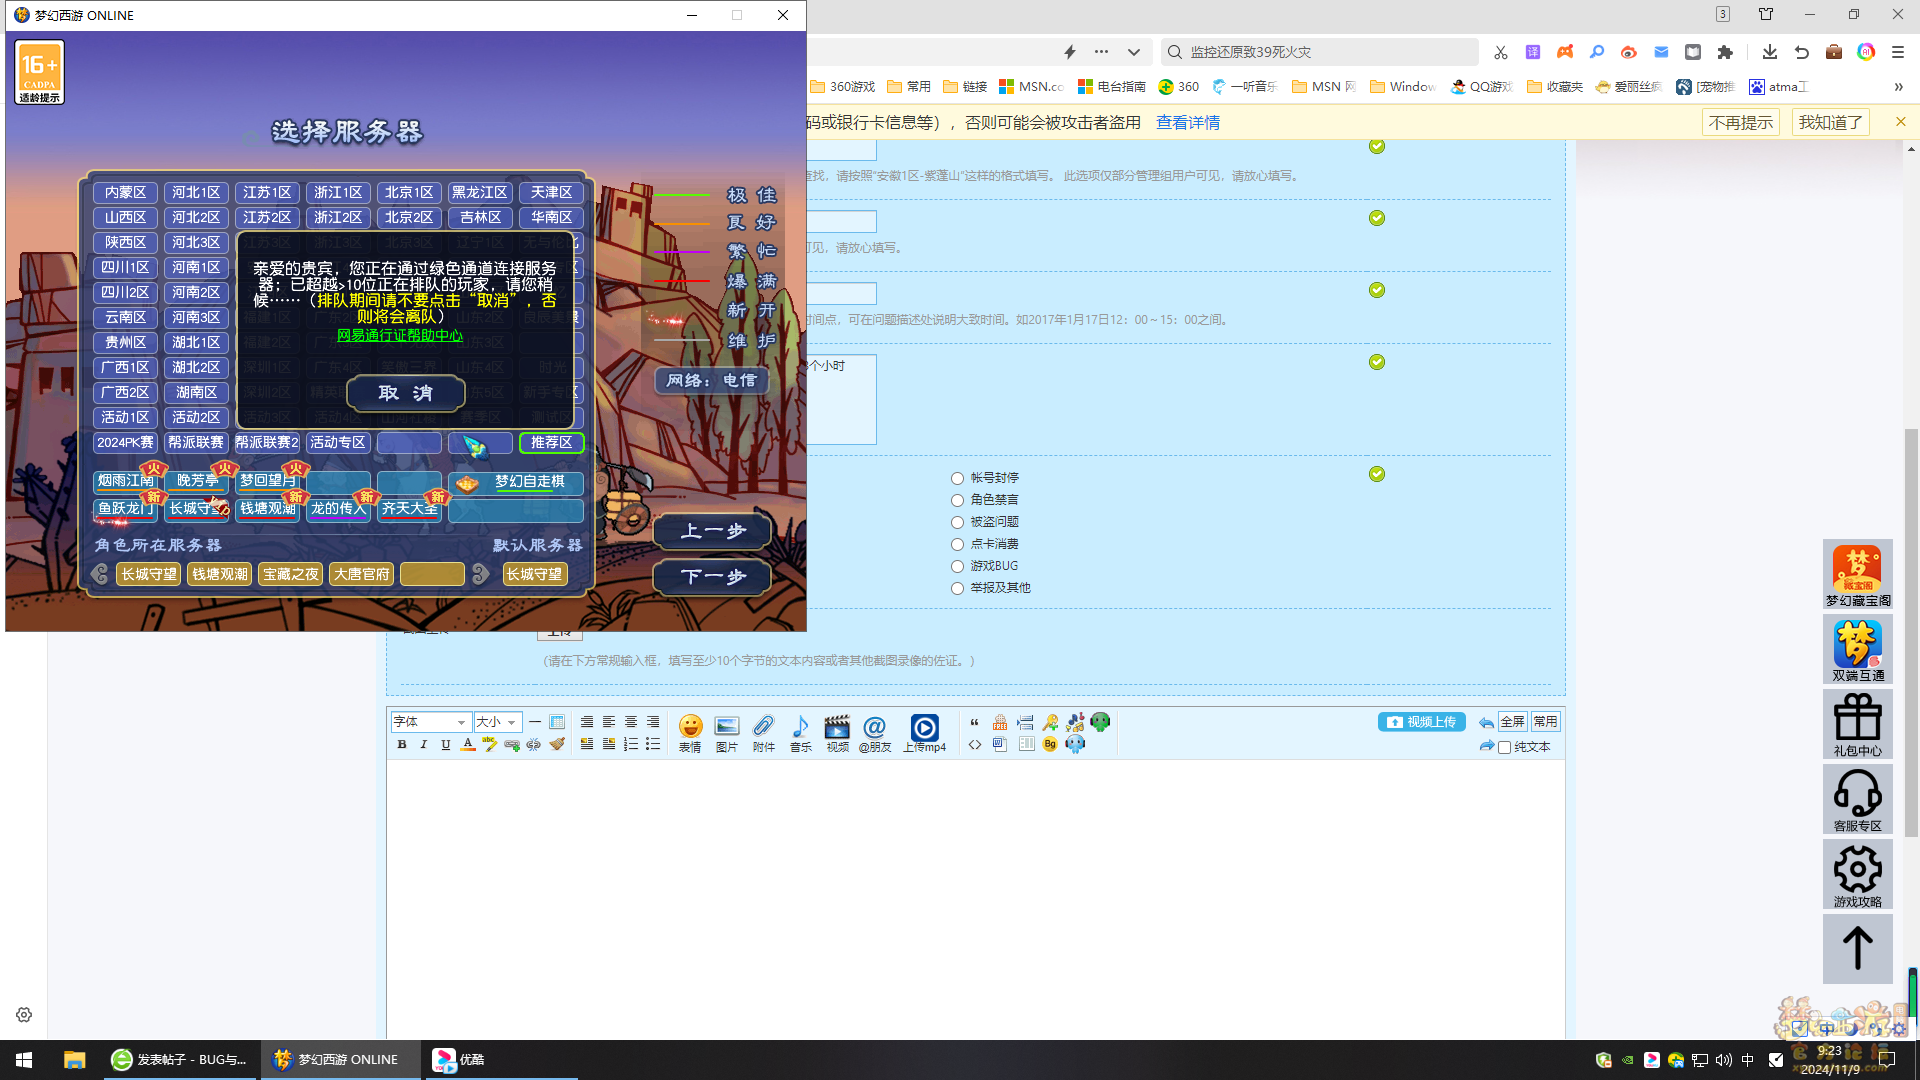This screenshot has width=1920, height=1080.
Task: Click the 视频上传 video upload button
Action: click(x=1422, y=722)
